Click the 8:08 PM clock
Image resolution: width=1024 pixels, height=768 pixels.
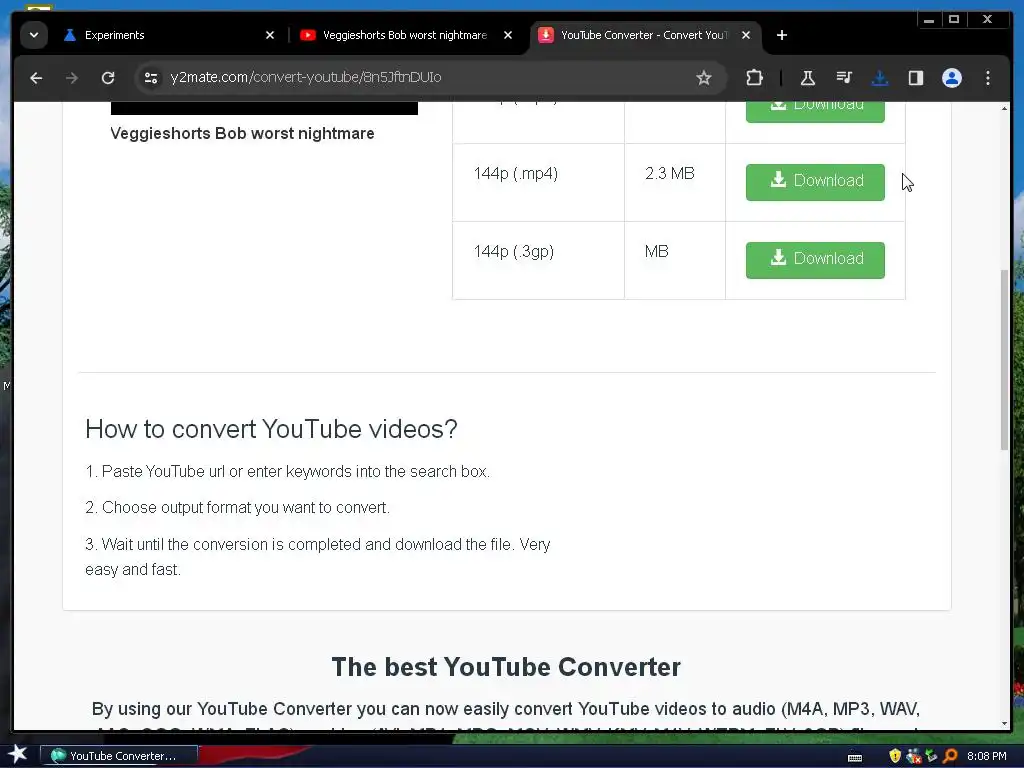point(986,756)
